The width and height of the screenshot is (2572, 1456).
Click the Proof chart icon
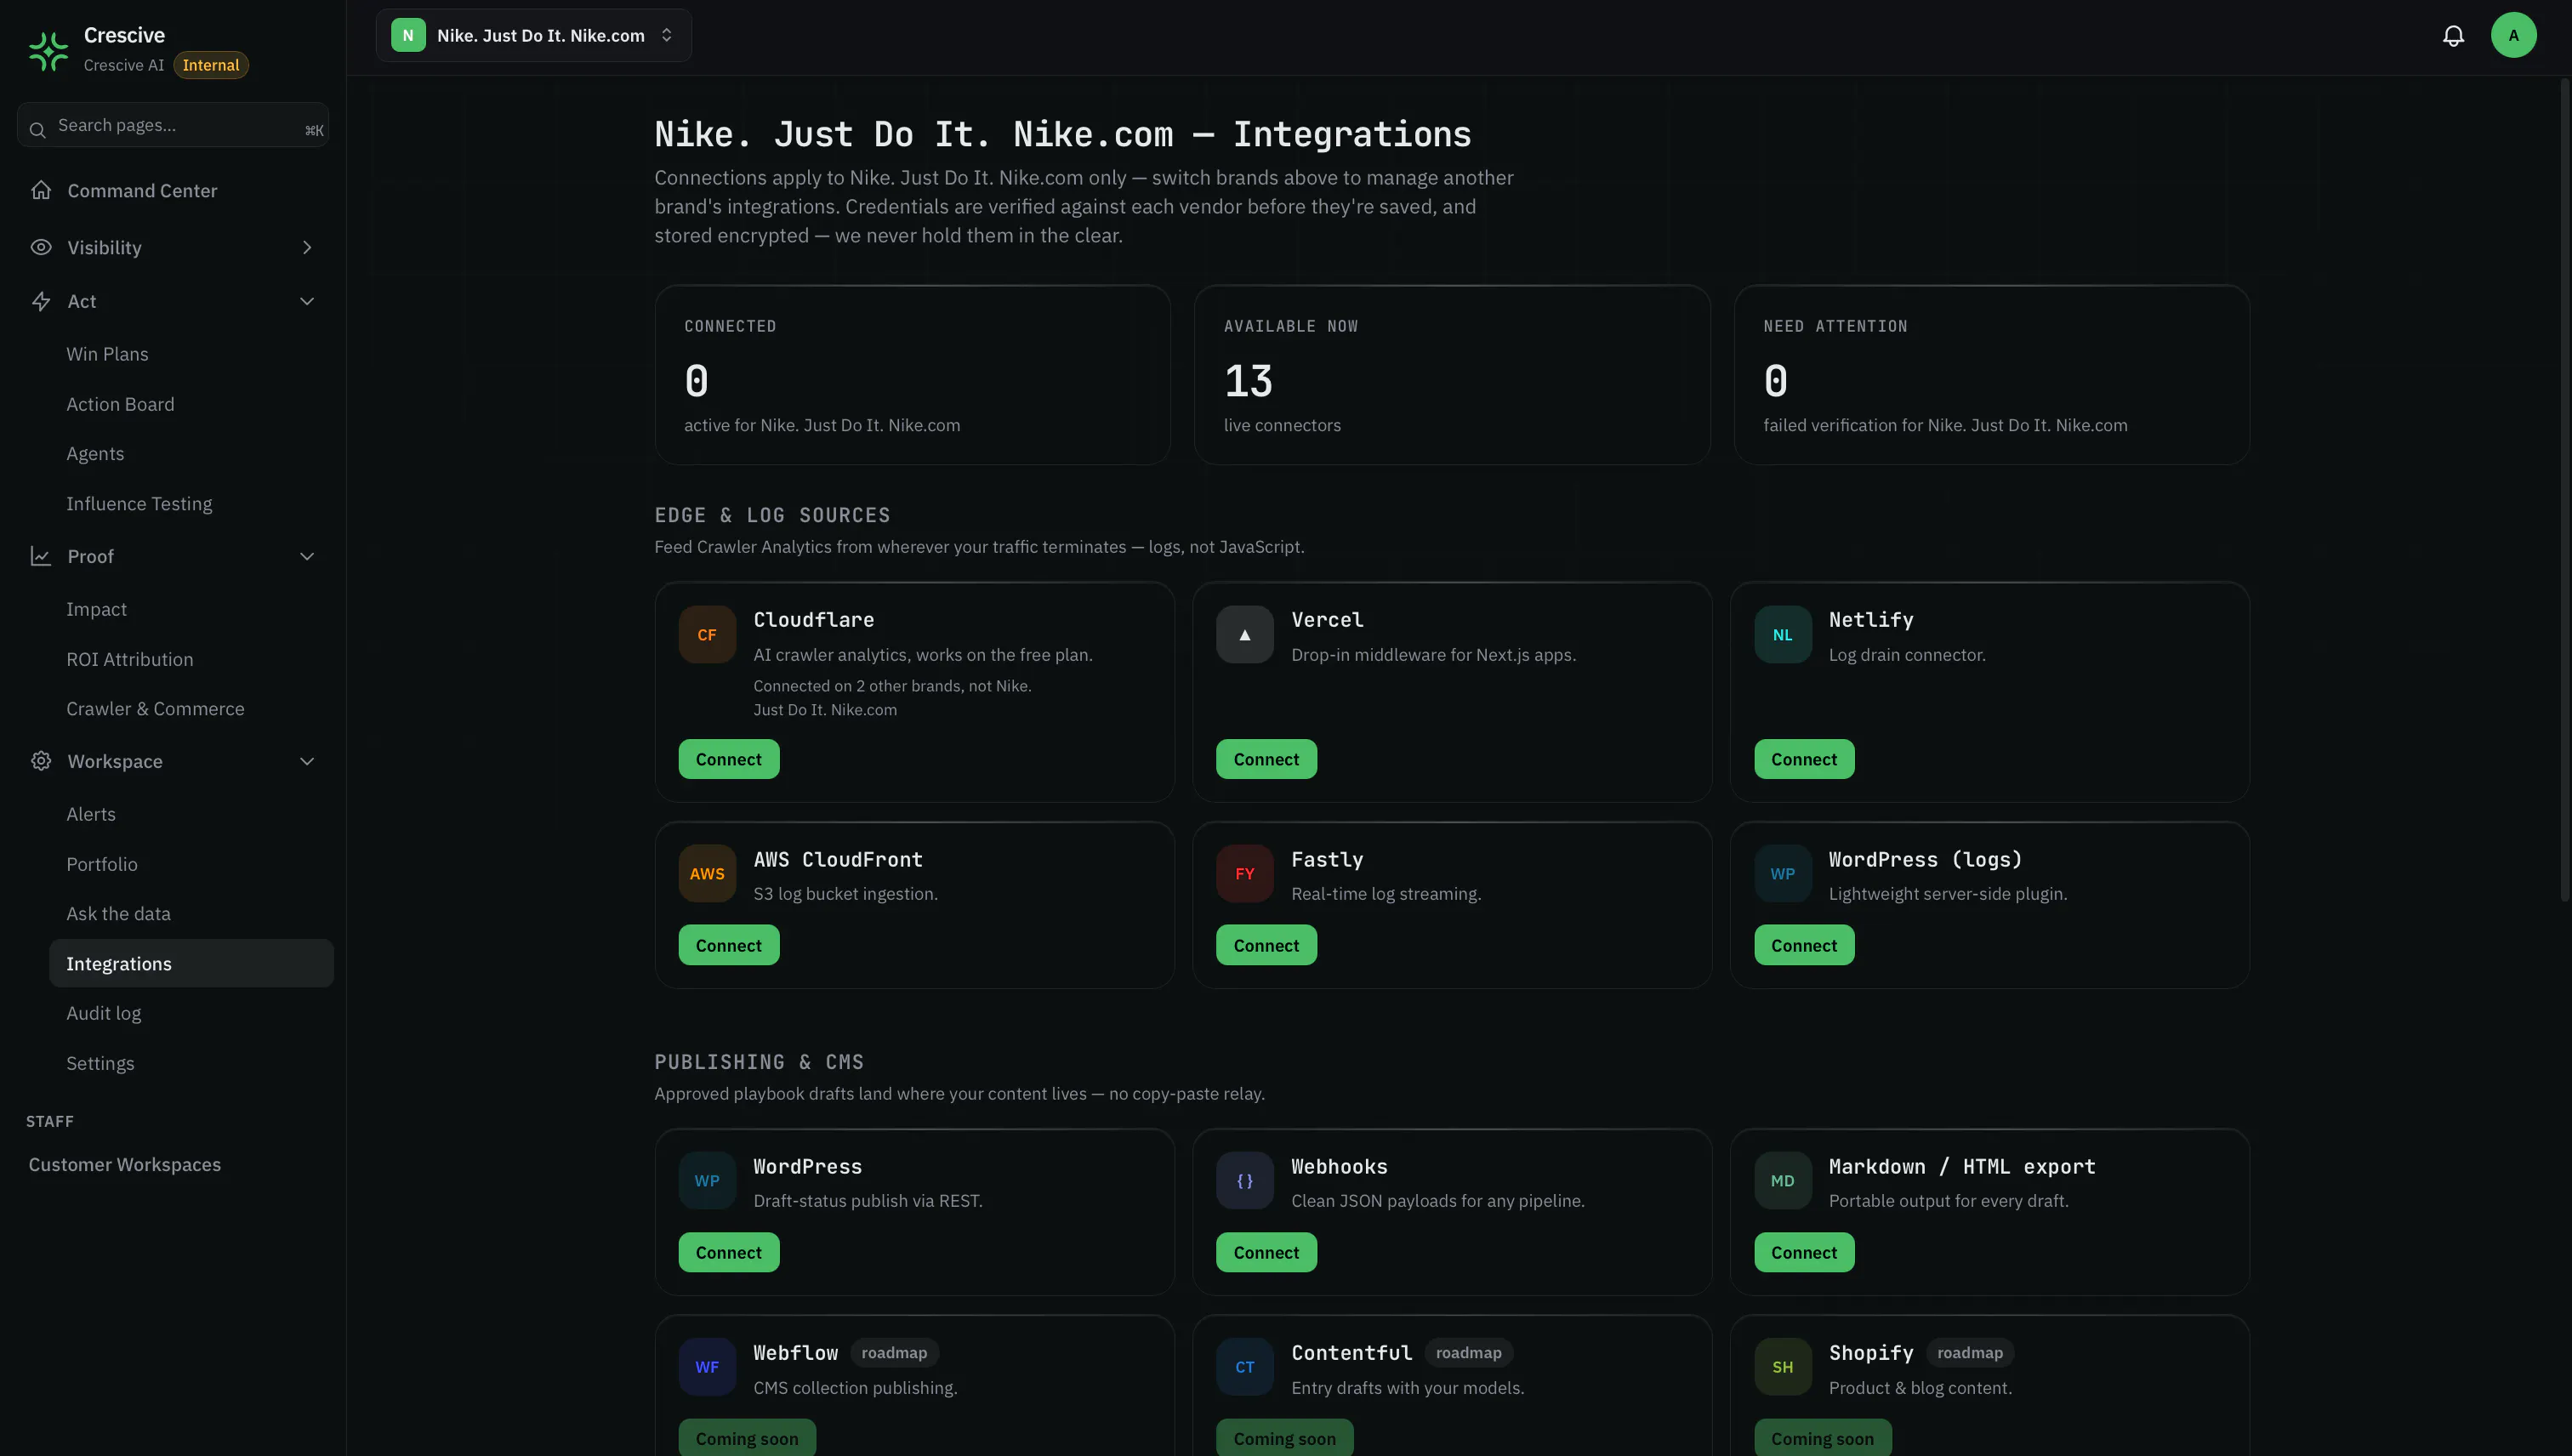point(41,556)
